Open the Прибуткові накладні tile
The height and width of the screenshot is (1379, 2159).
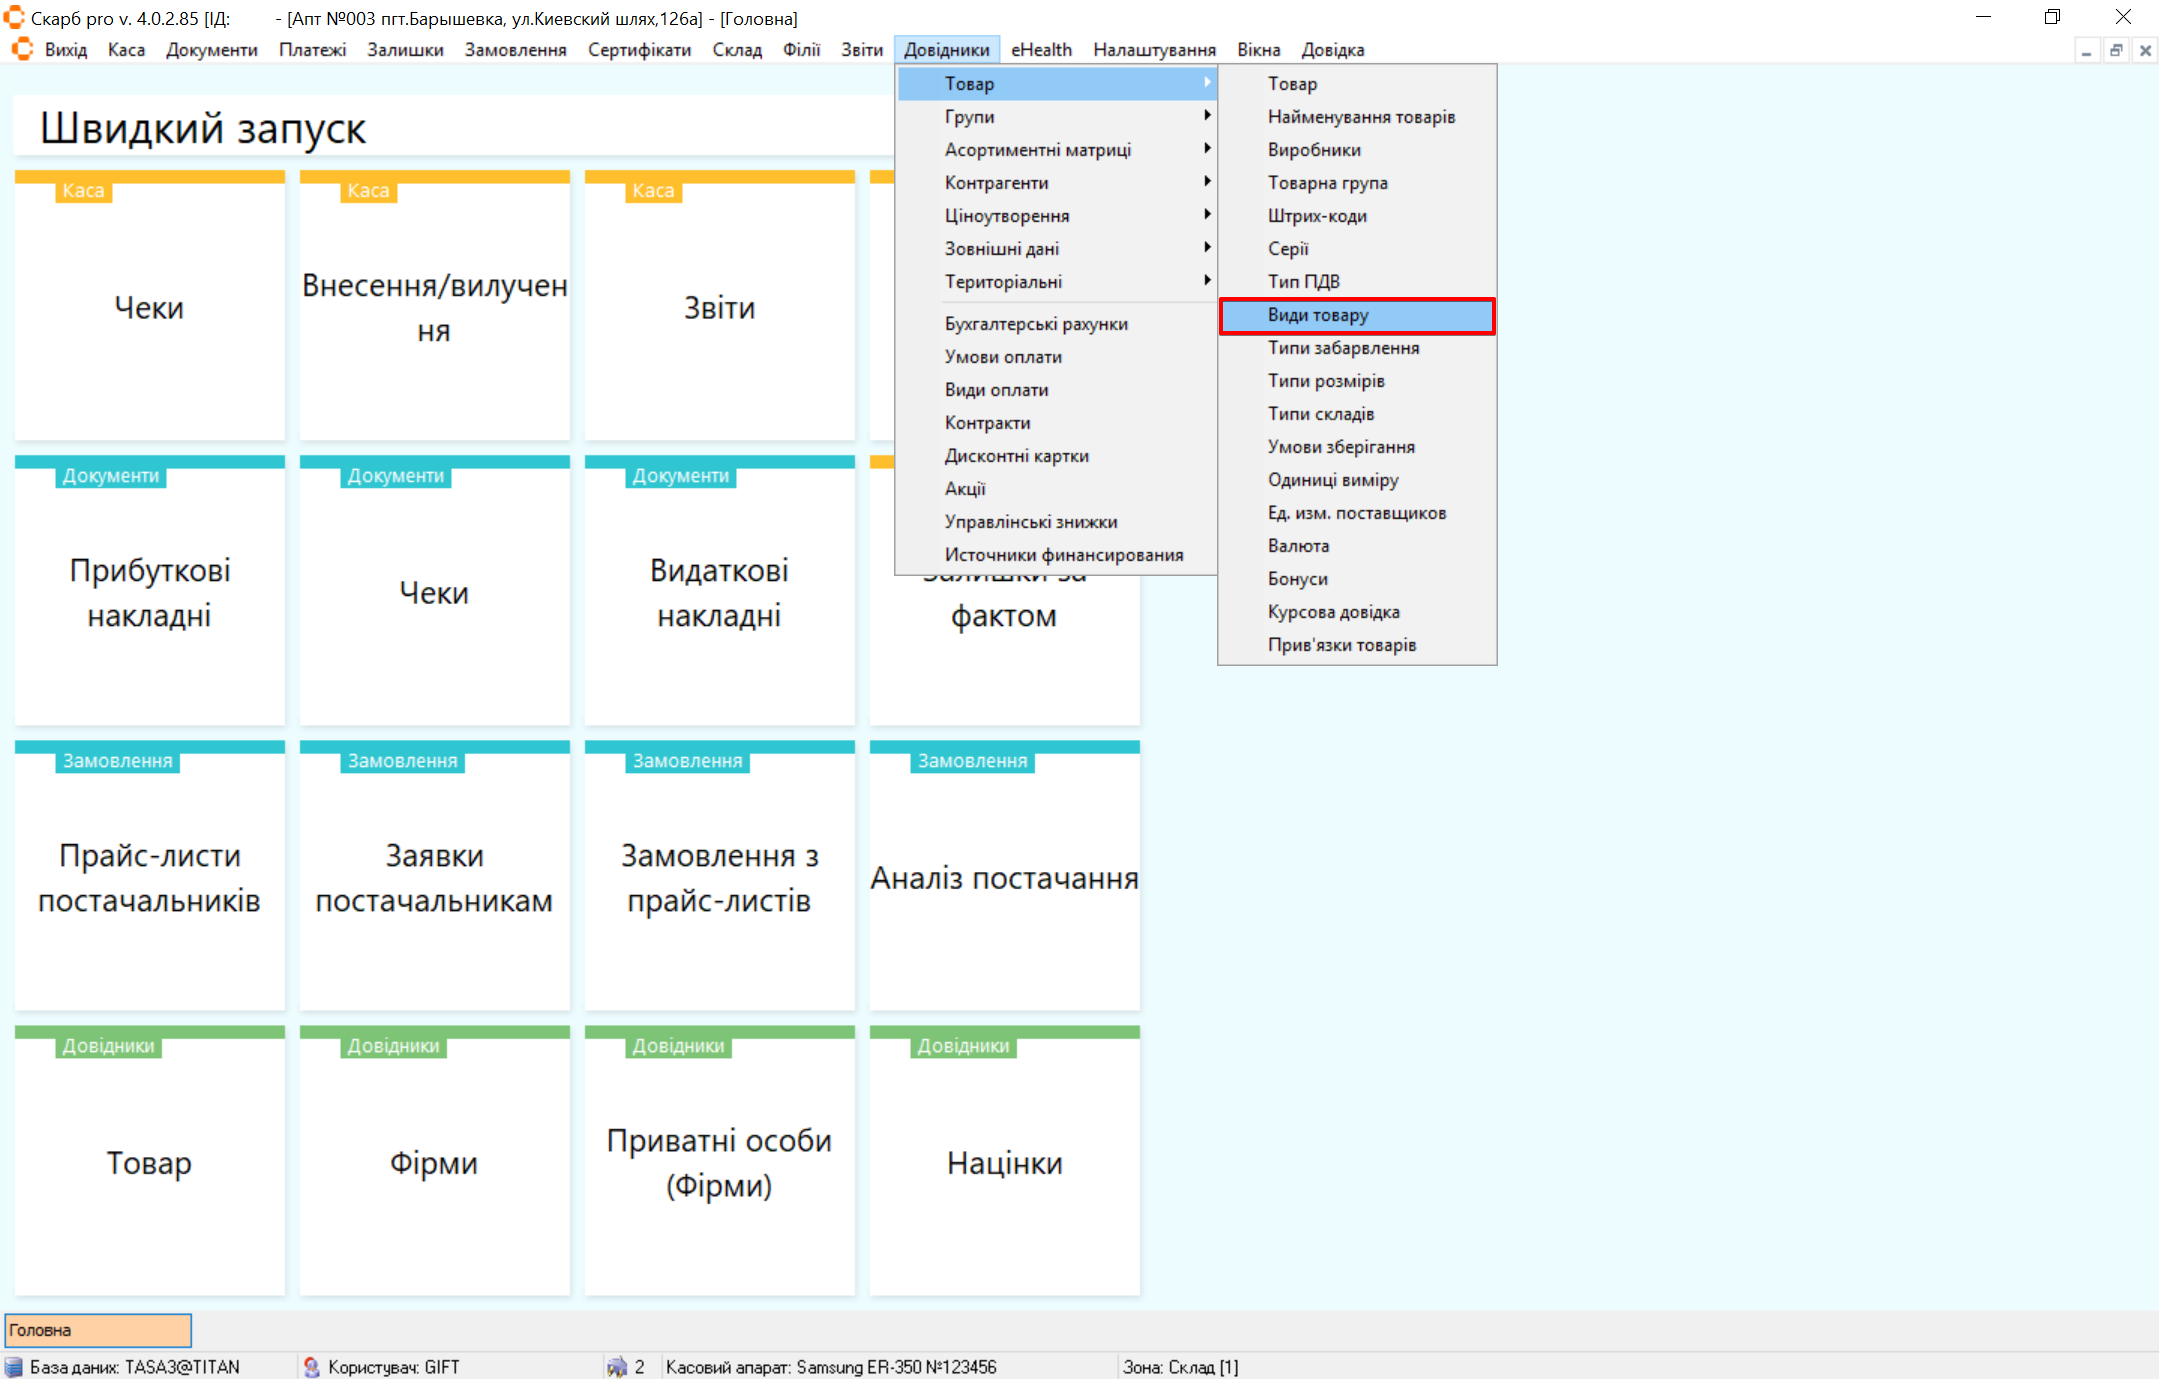pyautogui.click(x=149, y=592)
